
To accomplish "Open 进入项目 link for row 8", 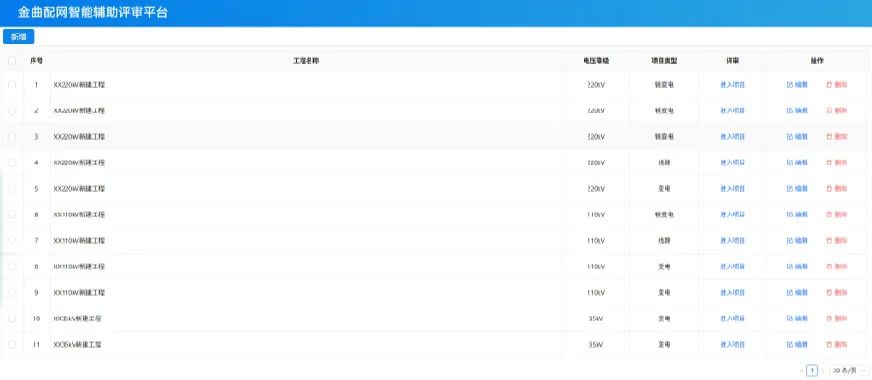I will coord(732,267).
